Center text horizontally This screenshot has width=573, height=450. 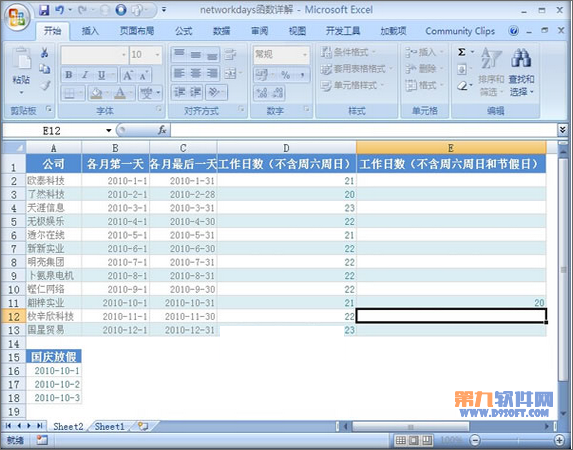pyautogui.click(x=196, y=74)
